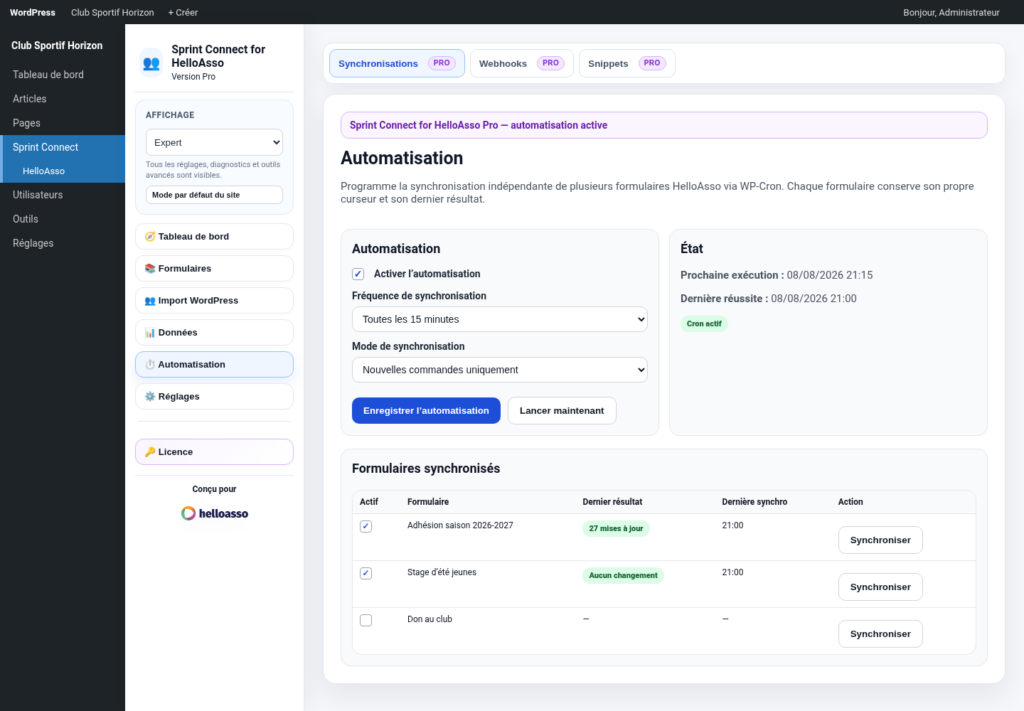The height and width of the screenshot is (711, 1024).
Task: Click the Cron actif status badge
Action: (704, 324)
